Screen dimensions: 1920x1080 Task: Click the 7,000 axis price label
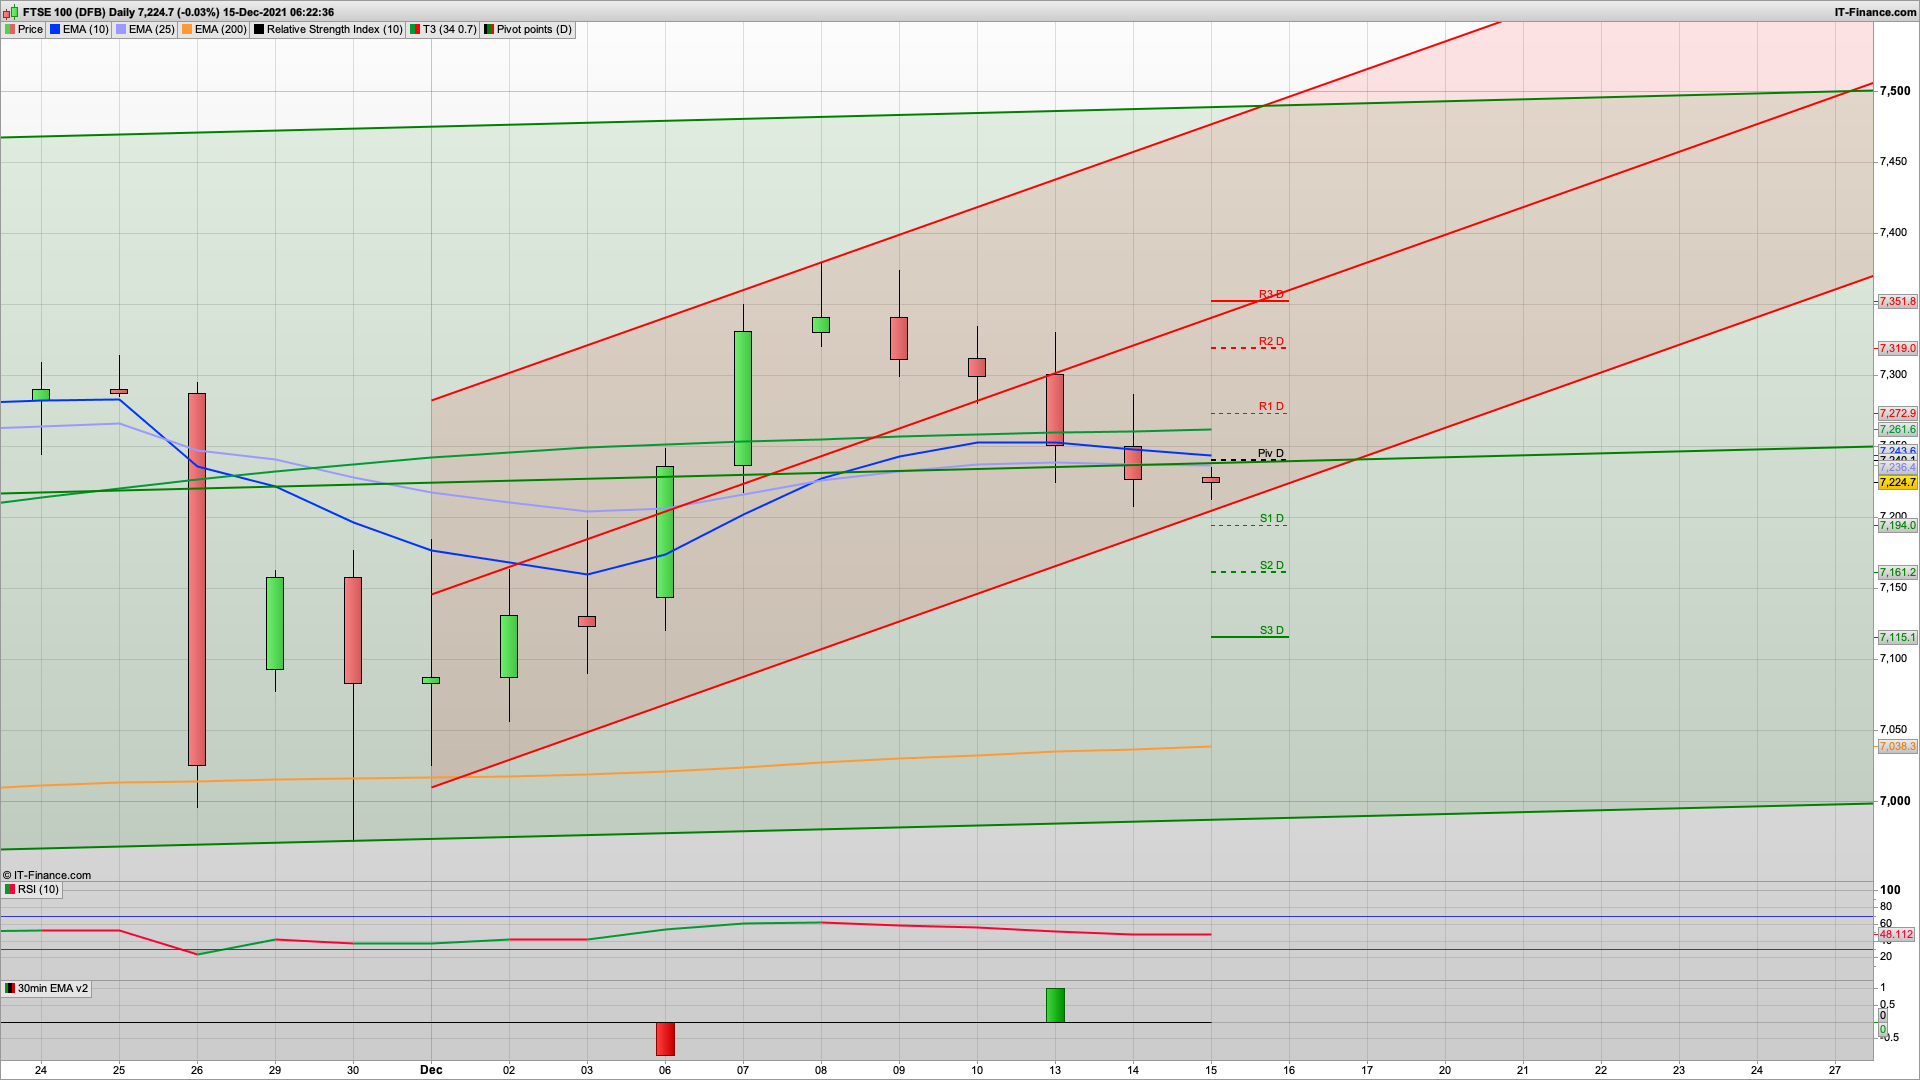point(1894,800)
